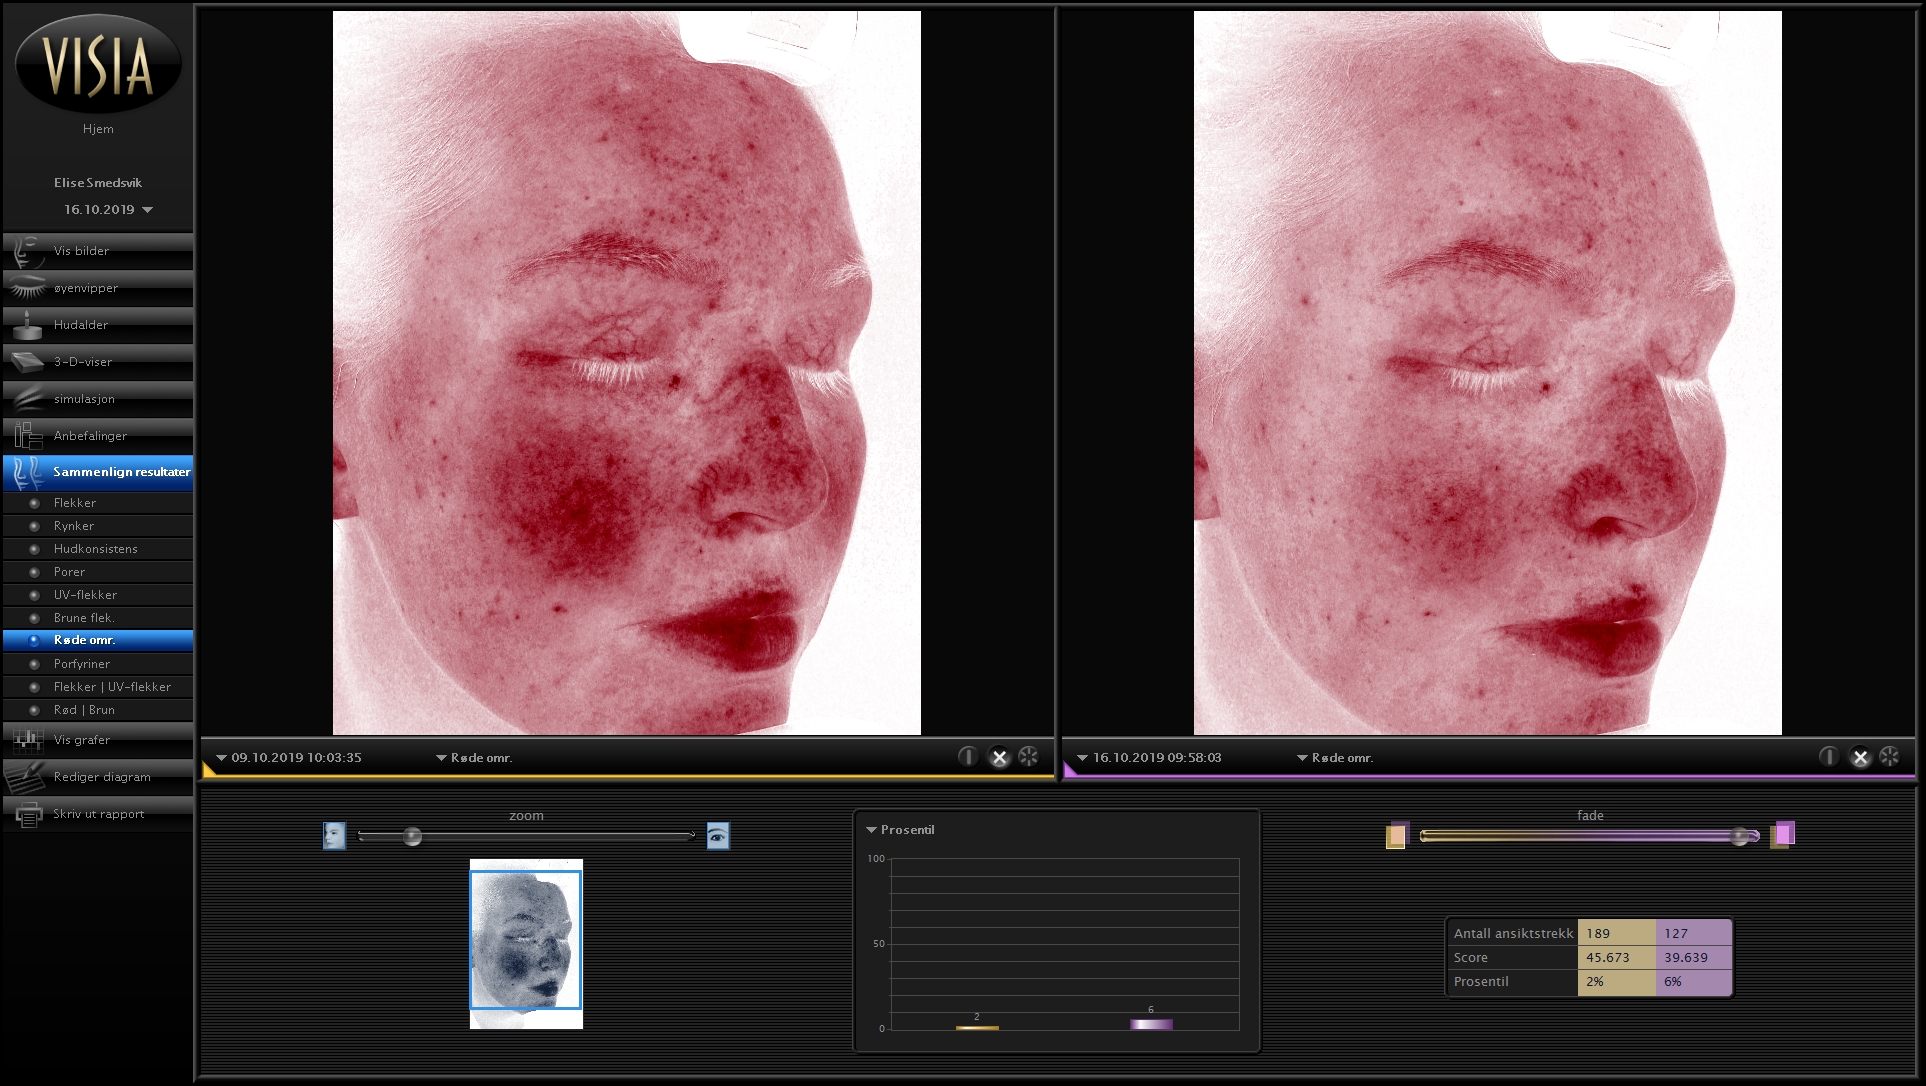Image resolution: width=1926 pixels, height=1086 pixels.
Task: Click info icon on left image panel
Action: (x=967, y=757)
